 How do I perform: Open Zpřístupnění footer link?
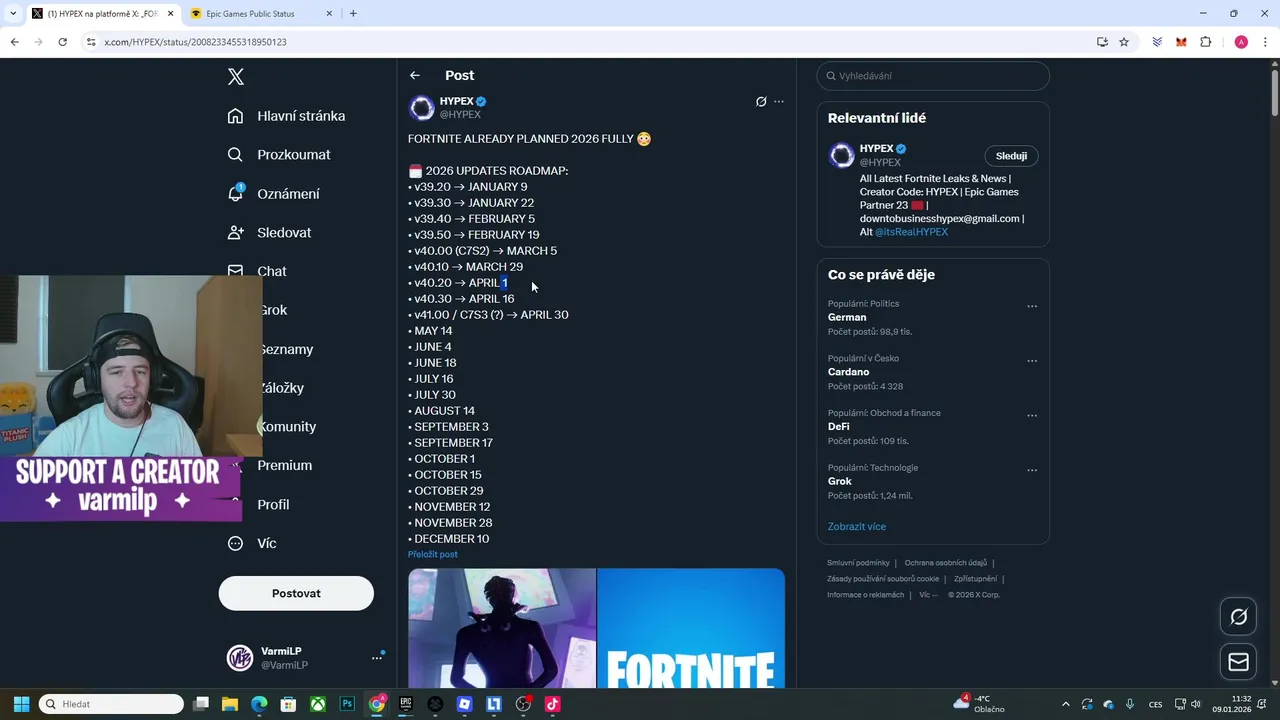coord(975,579)
